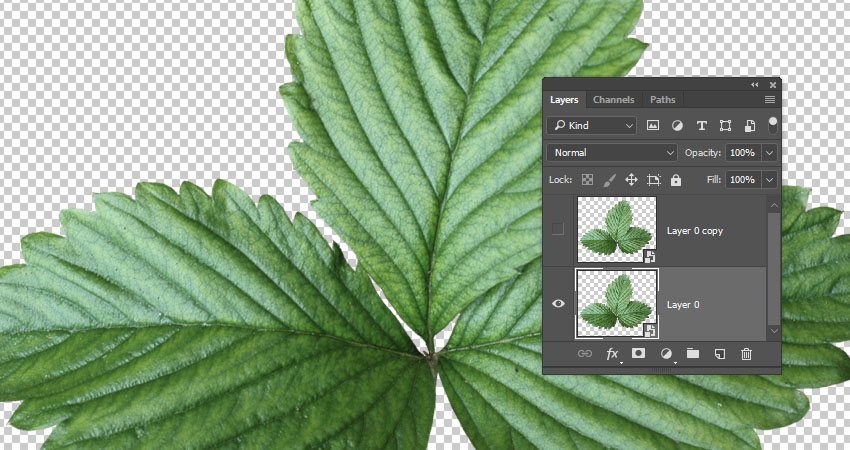Select the Layer 0 copy thumbnail
The width and height of the screenshot is (850, 450).
click(617, 229)
